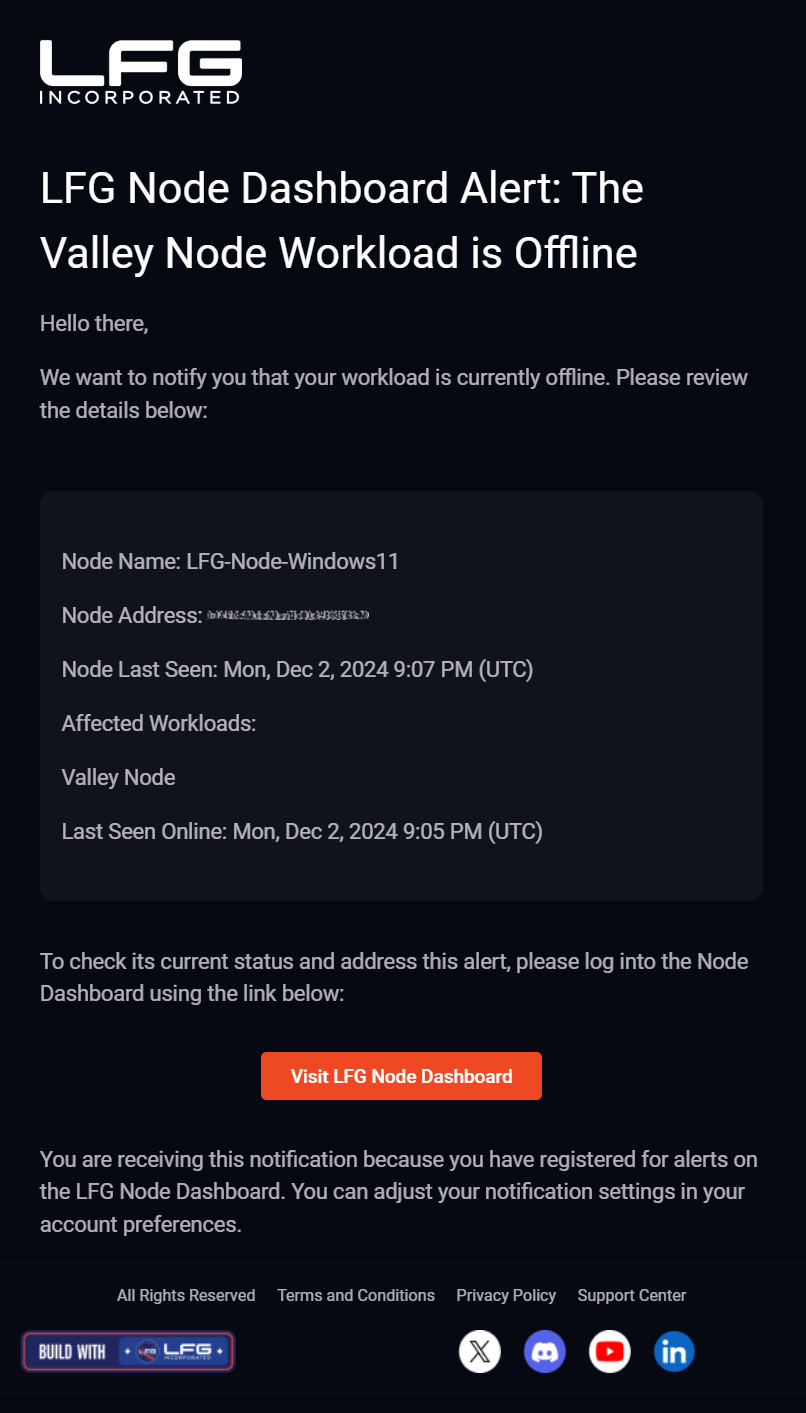806x1413 pixels.
Task: Open the Privacy Policy link
Action: click(506, 1295)
